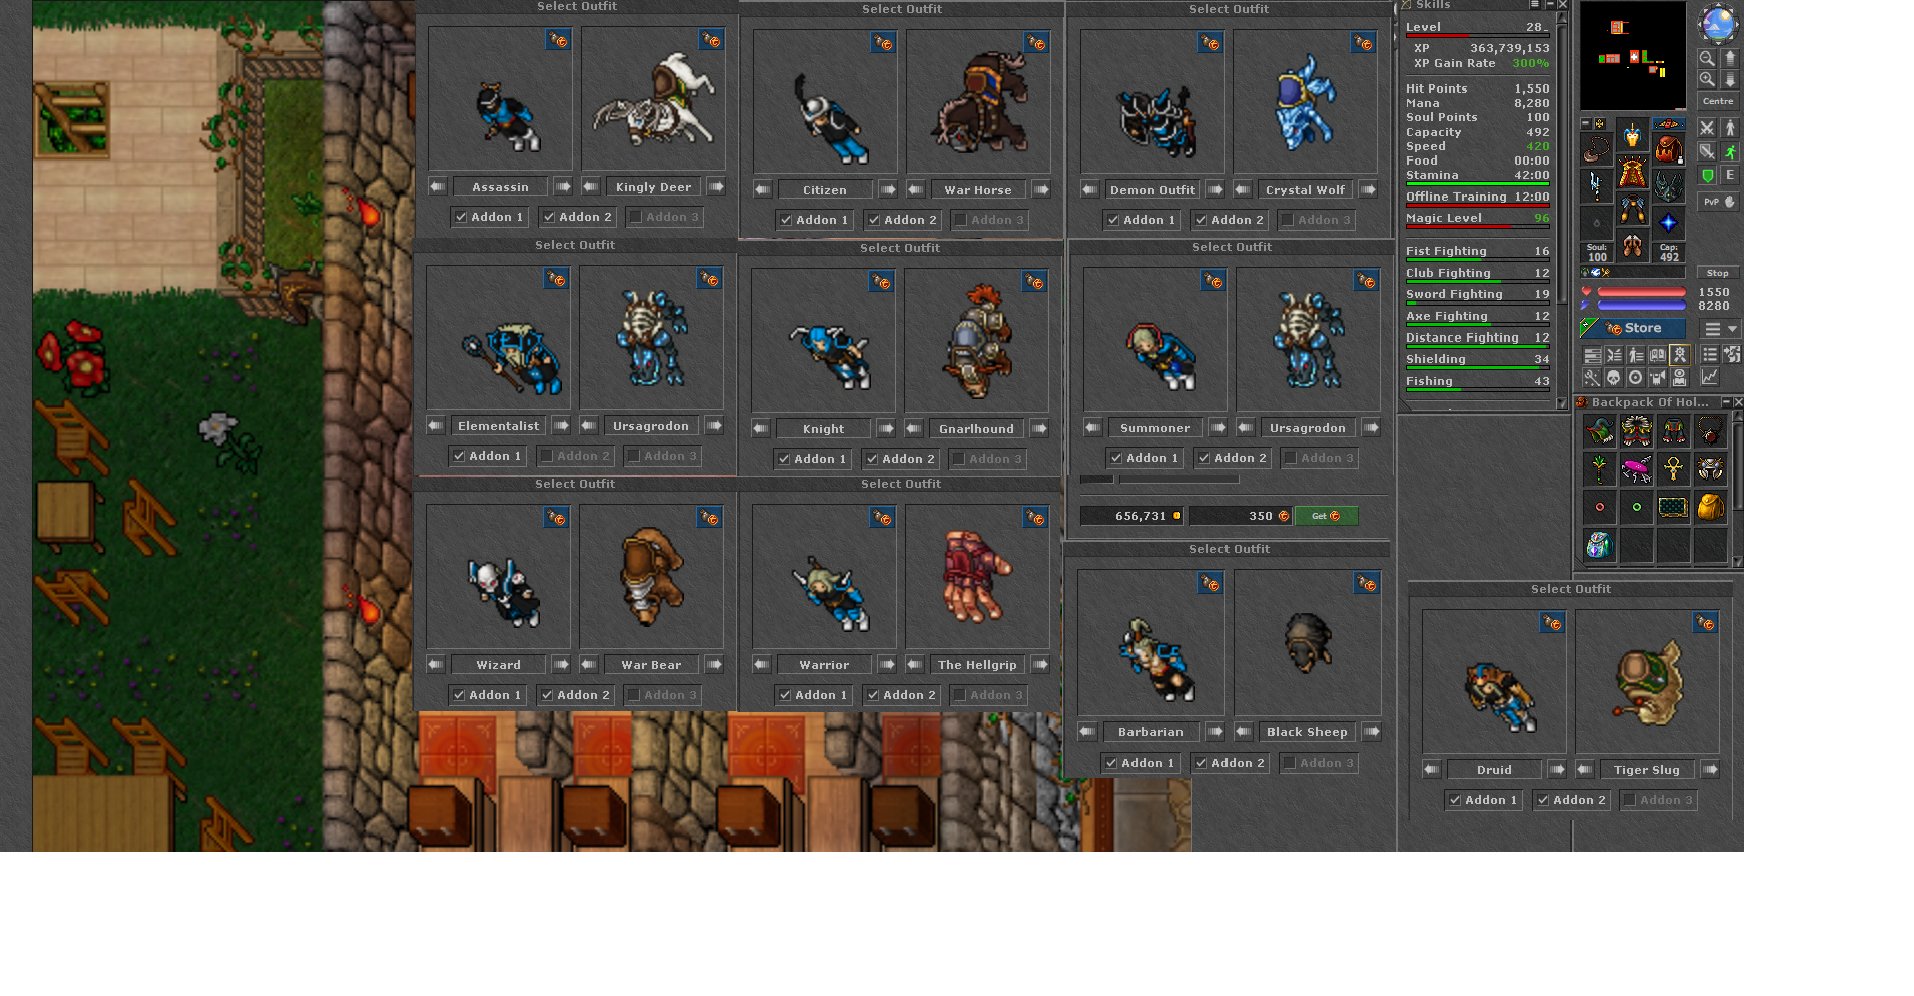Previous mount arrow left of The Hellgrip
1914x996 pixels.
[916, 665]
